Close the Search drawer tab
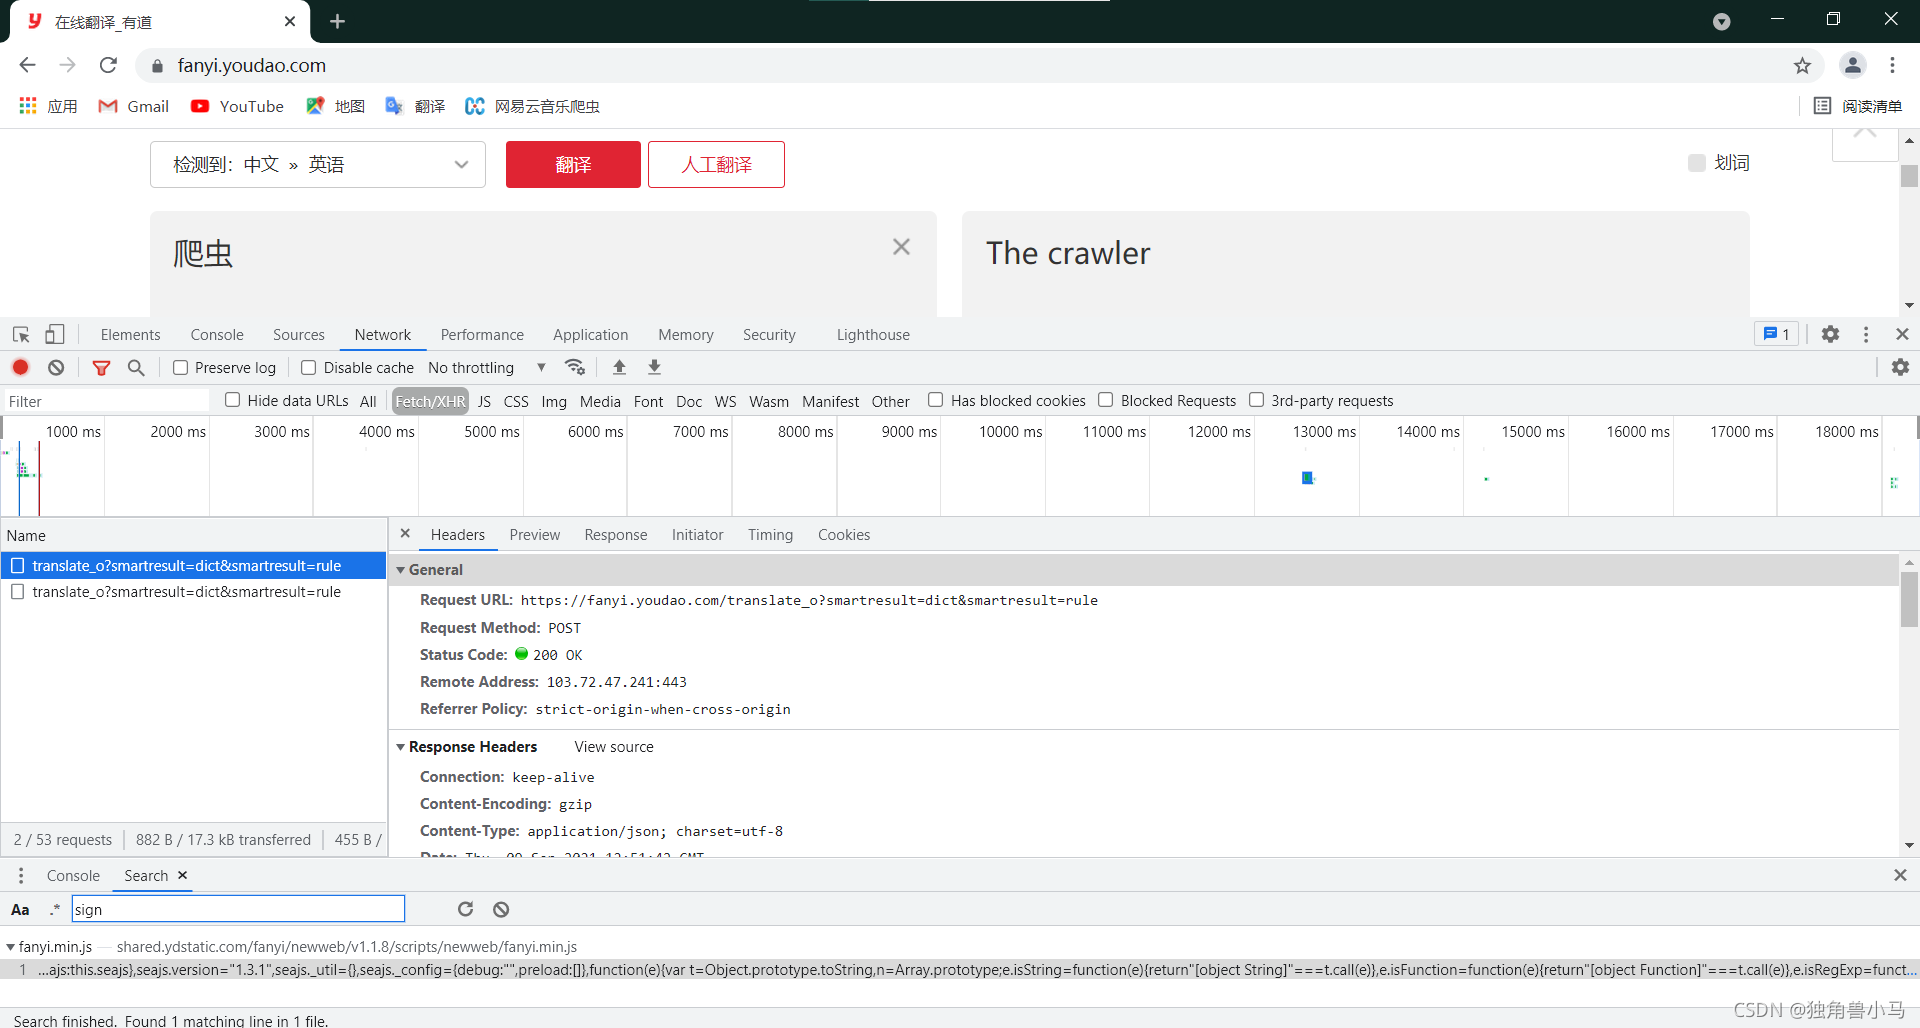1920x1028 pixels. [182, 875]
